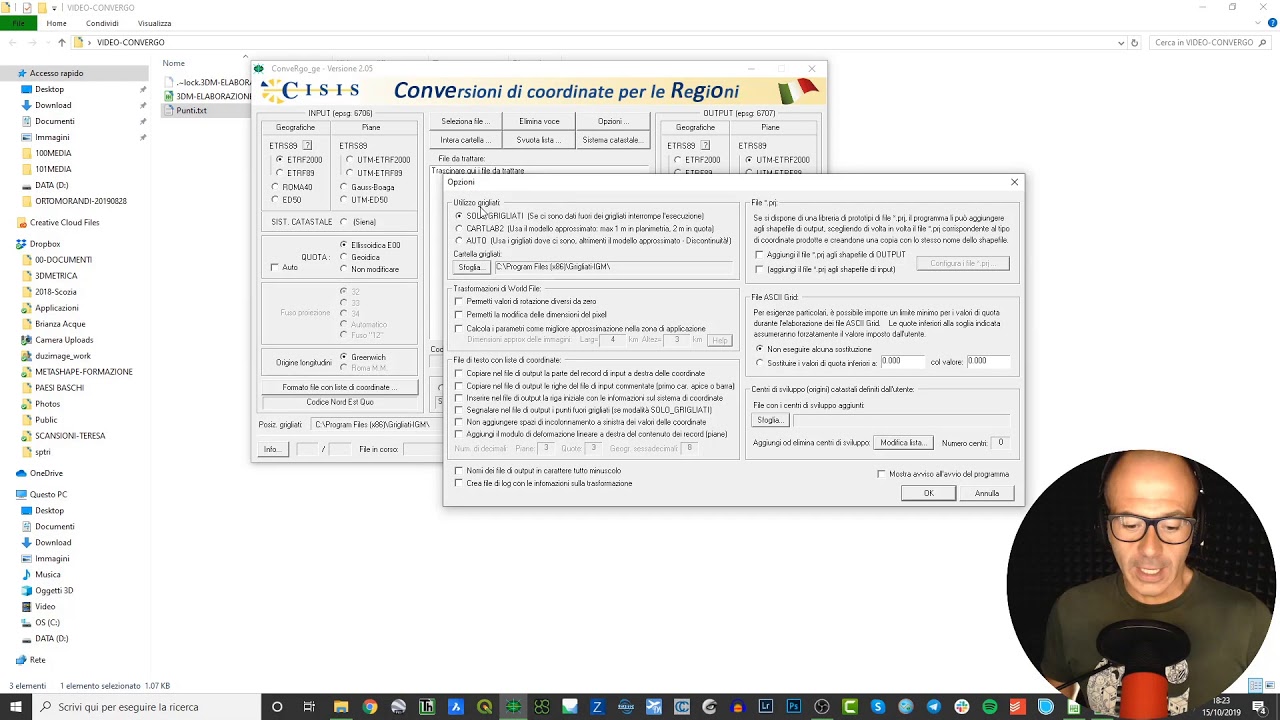Click quota inferiori threshold value field
The image size is (1280, 720).
(902, 361)
